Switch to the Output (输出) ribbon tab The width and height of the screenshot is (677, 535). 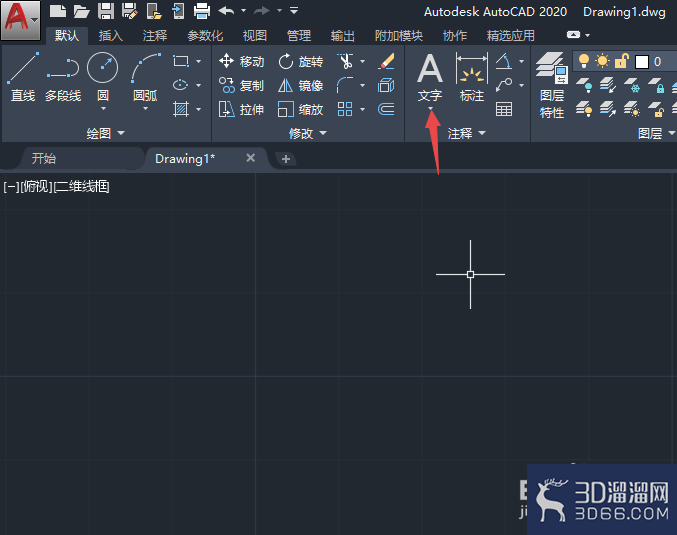tap(343, 35)
